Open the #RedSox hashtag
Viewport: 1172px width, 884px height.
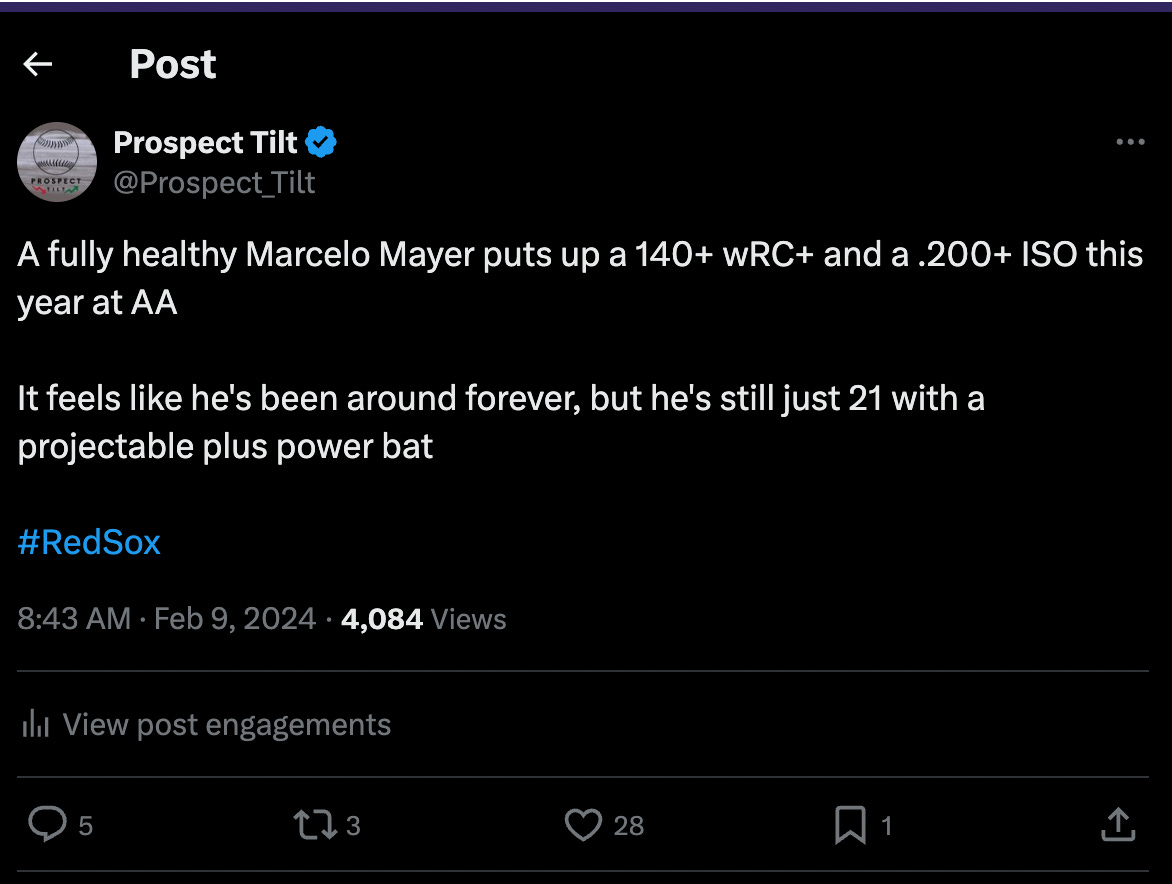tap(89, 543)
